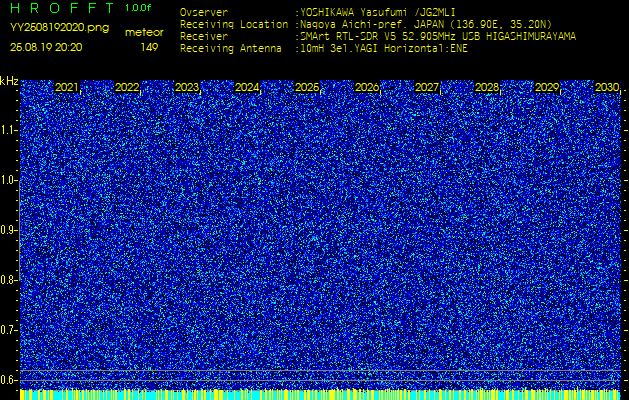Screen dimensions: 629x400
Task: Click the 2026 time marker
Action: pyautogui.click(x=367, y=87)
